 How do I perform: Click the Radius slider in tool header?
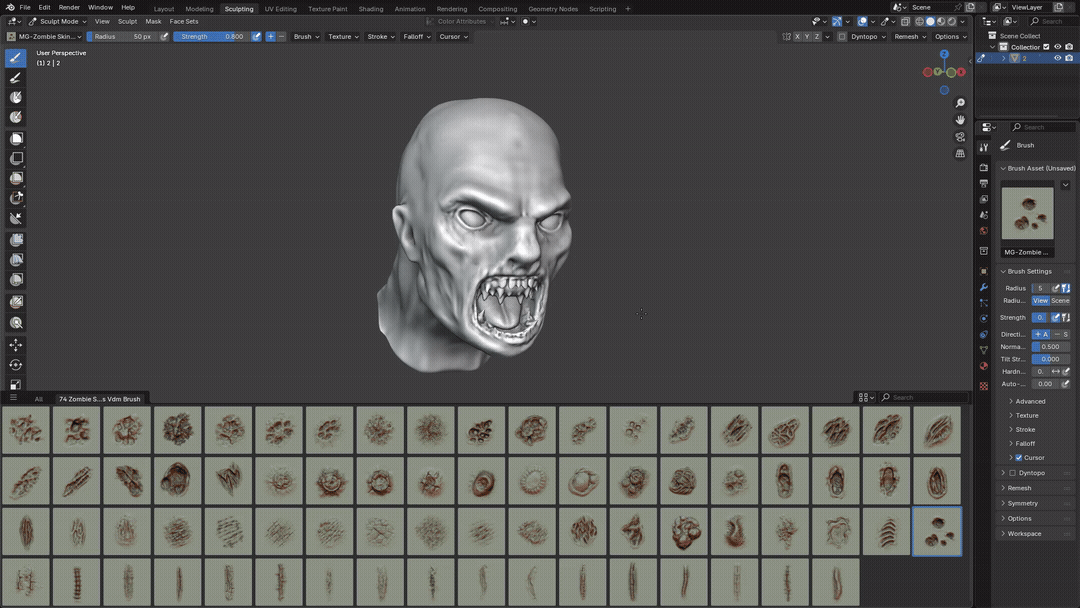tap(123, 36)
